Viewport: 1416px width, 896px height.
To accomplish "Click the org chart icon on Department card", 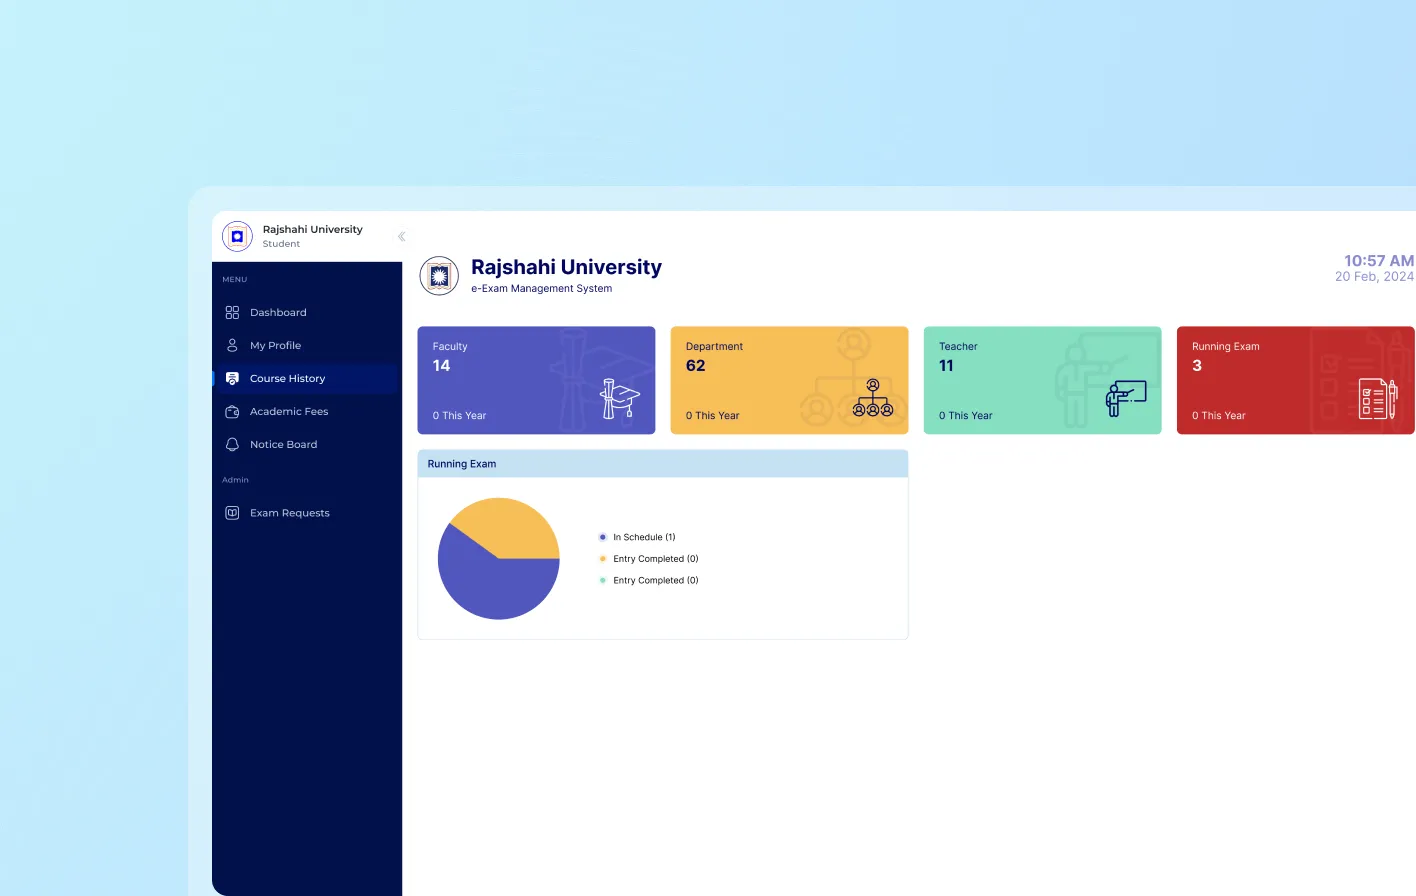I will tap(872, 398).
